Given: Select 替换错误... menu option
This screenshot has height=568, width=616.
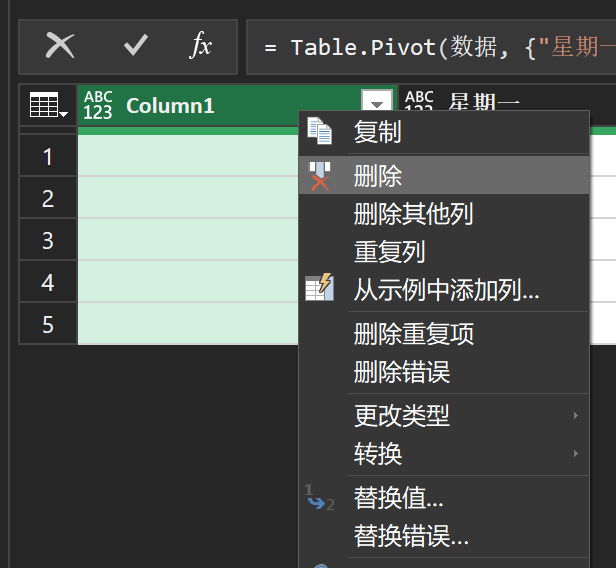Looking at the screenshot, I should click(x=411, y=536).
